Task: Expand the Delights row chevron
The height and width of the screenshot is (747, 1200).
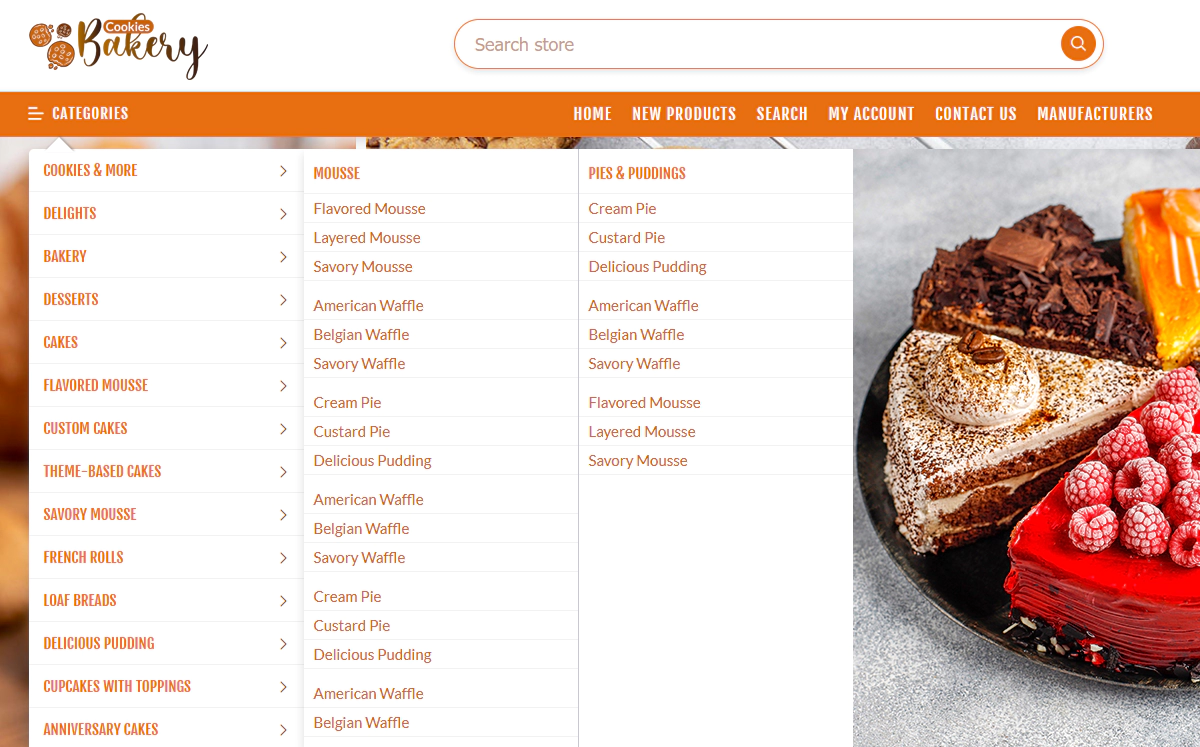Action: pos(283,214)
